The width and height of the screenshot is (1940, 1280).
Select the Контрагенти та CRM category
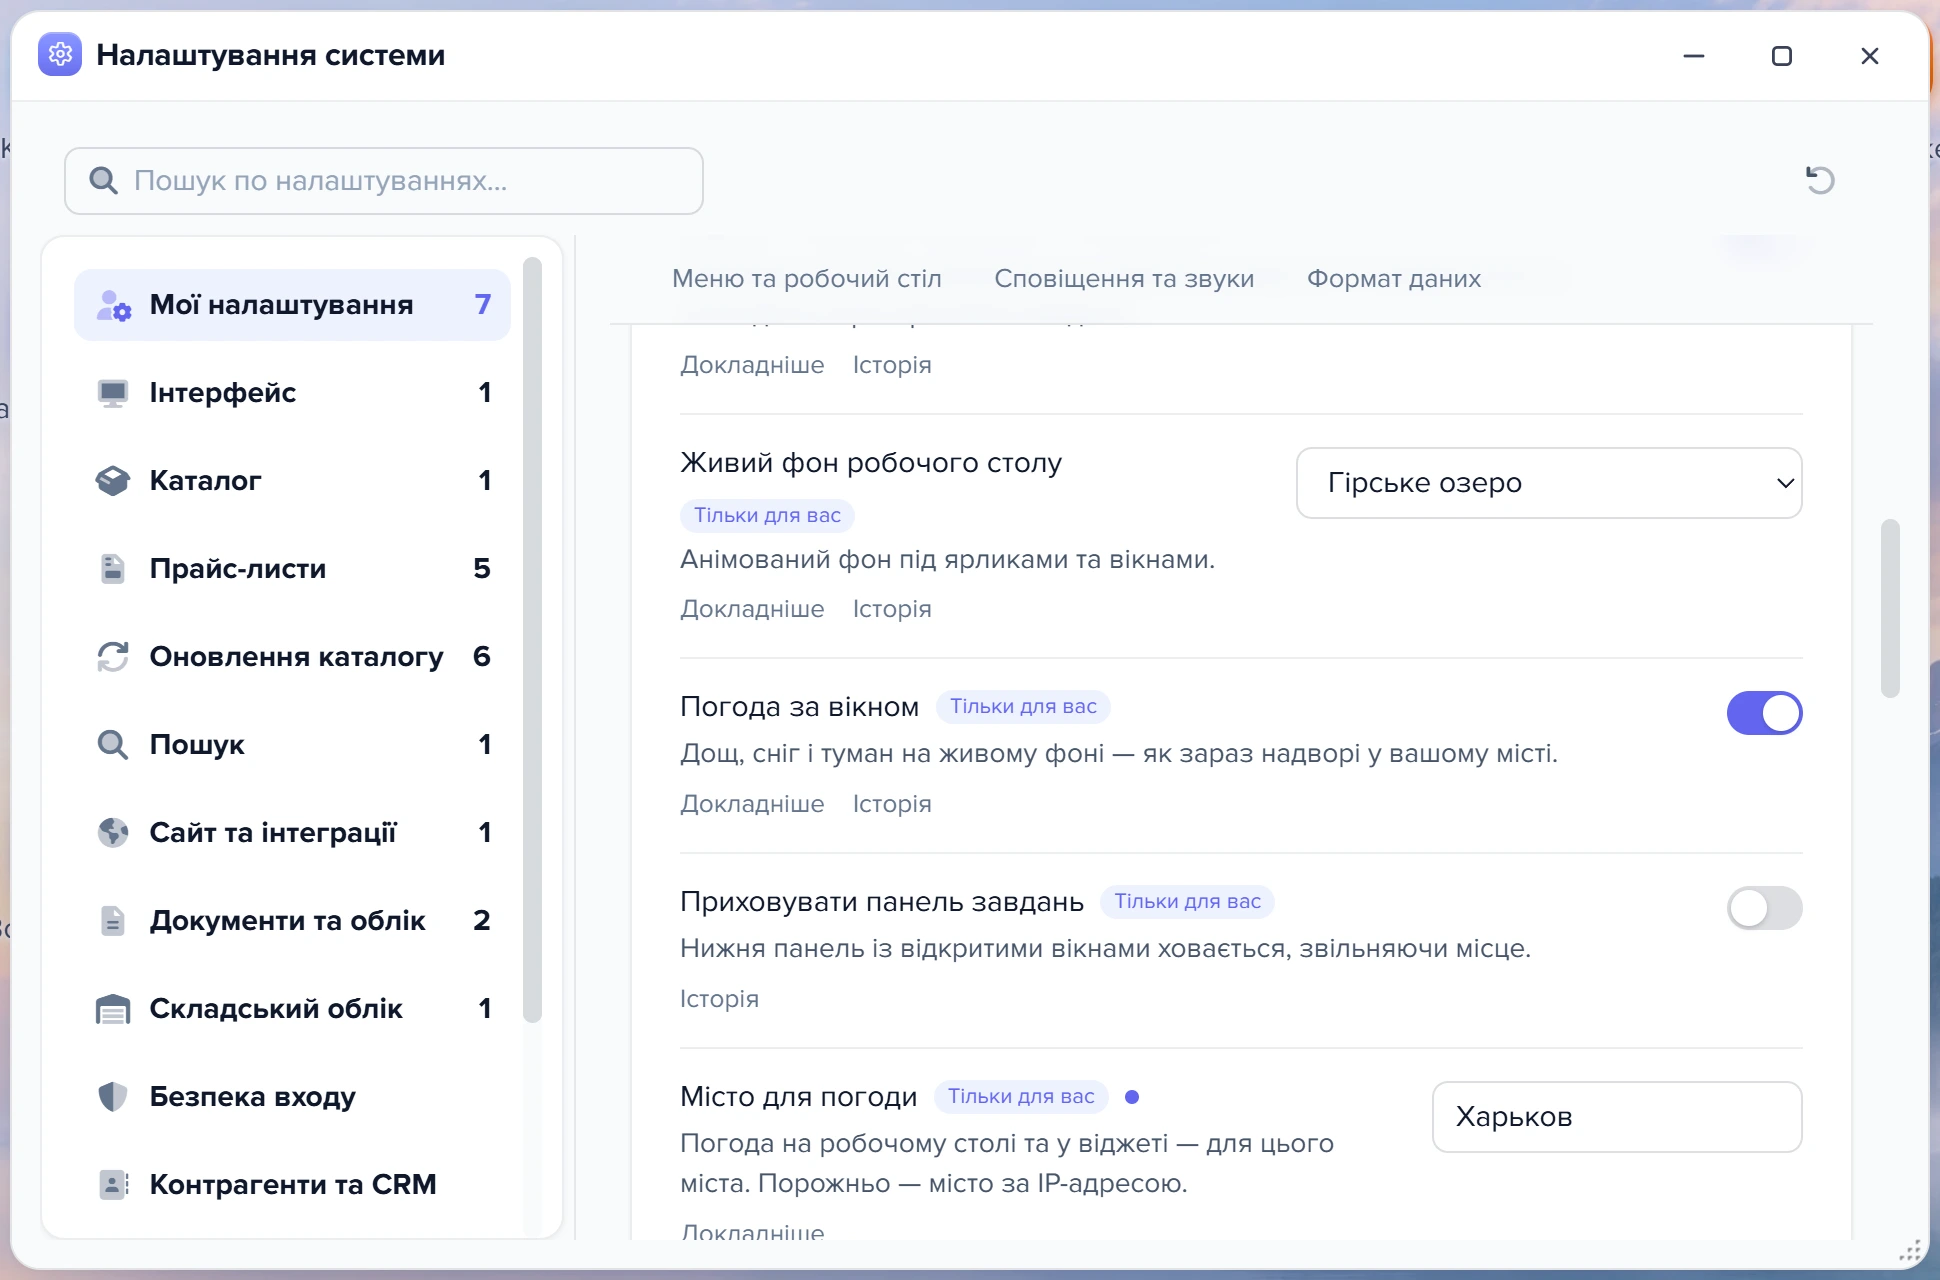292,1185
